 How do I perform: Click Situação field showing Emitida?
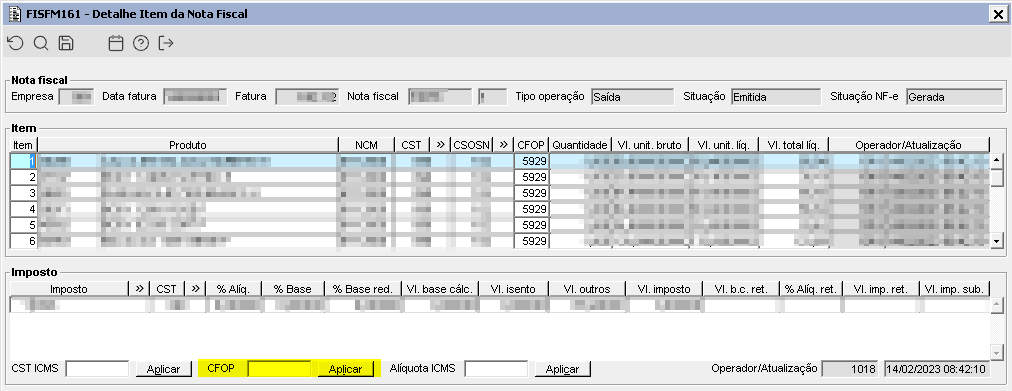click(776, 97)
